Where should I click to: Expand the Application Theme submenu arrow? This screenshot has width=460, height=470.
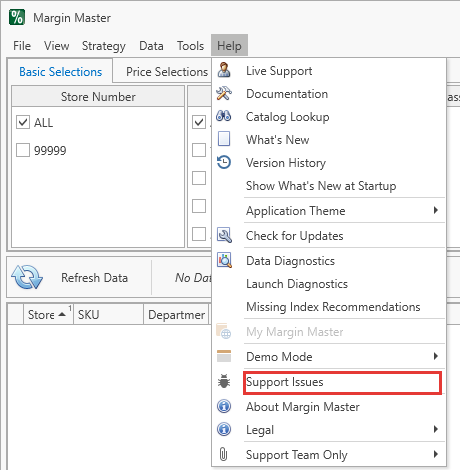tap(436, 210)
